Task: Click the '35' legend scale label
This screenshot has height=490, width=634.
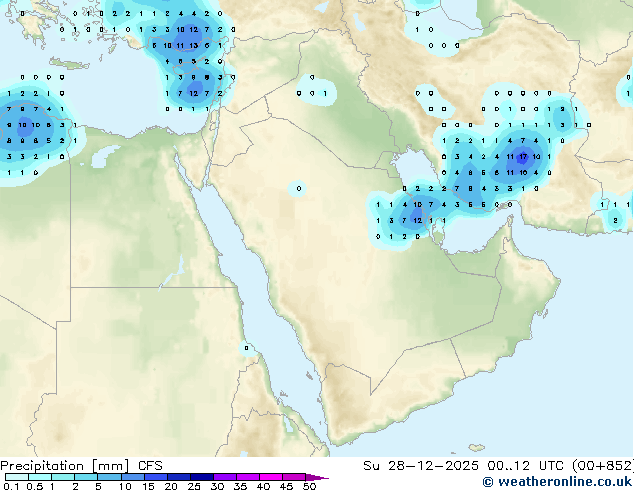Action: coord(240,486)
